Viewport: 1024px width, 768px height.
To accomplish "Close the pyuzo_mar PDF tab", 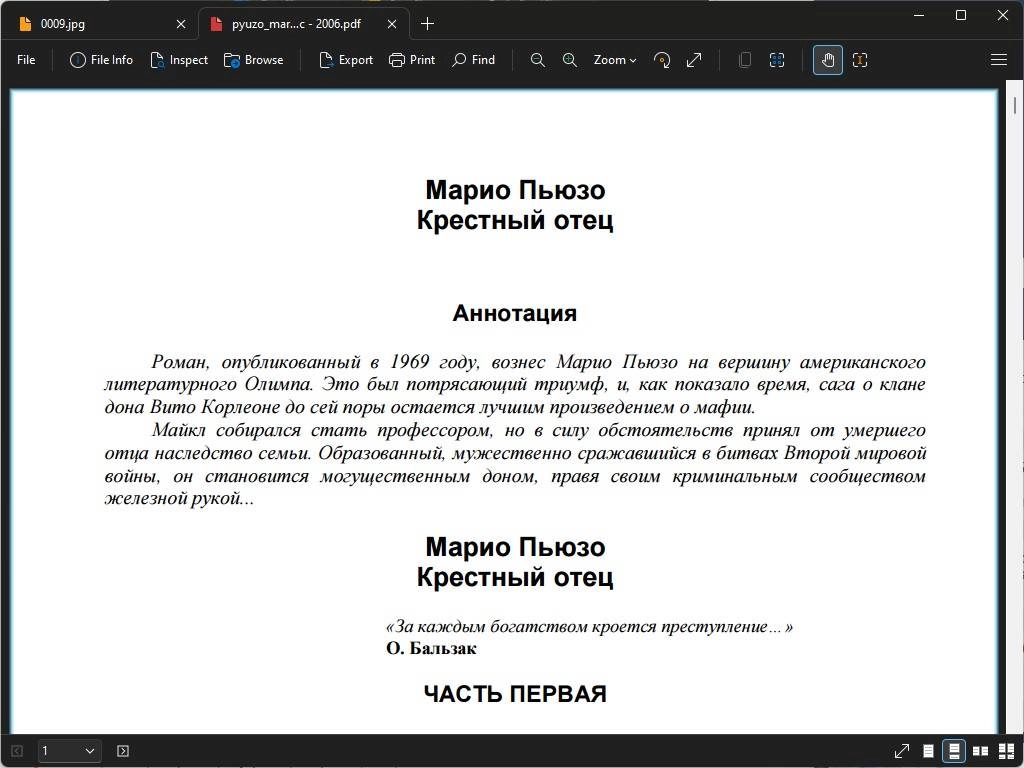I will click(x=392, y=24).
